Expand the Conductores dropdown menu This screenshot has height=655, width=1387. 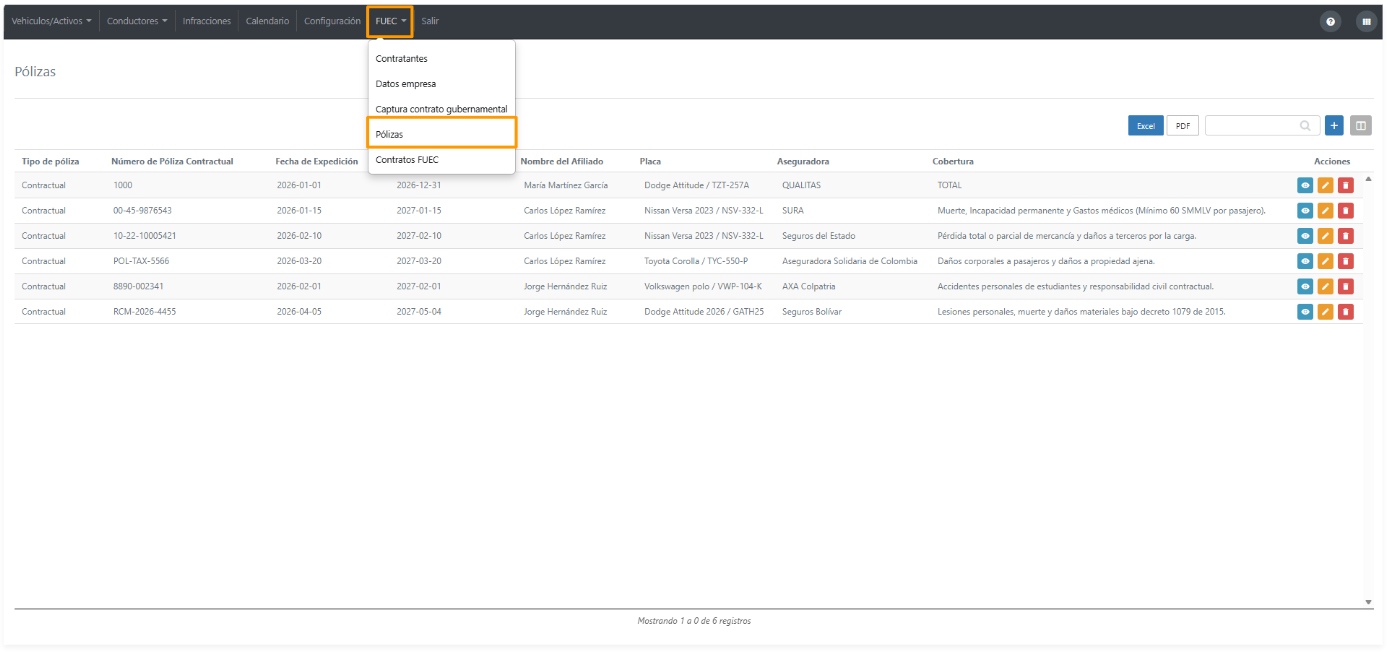click(137, 21)
